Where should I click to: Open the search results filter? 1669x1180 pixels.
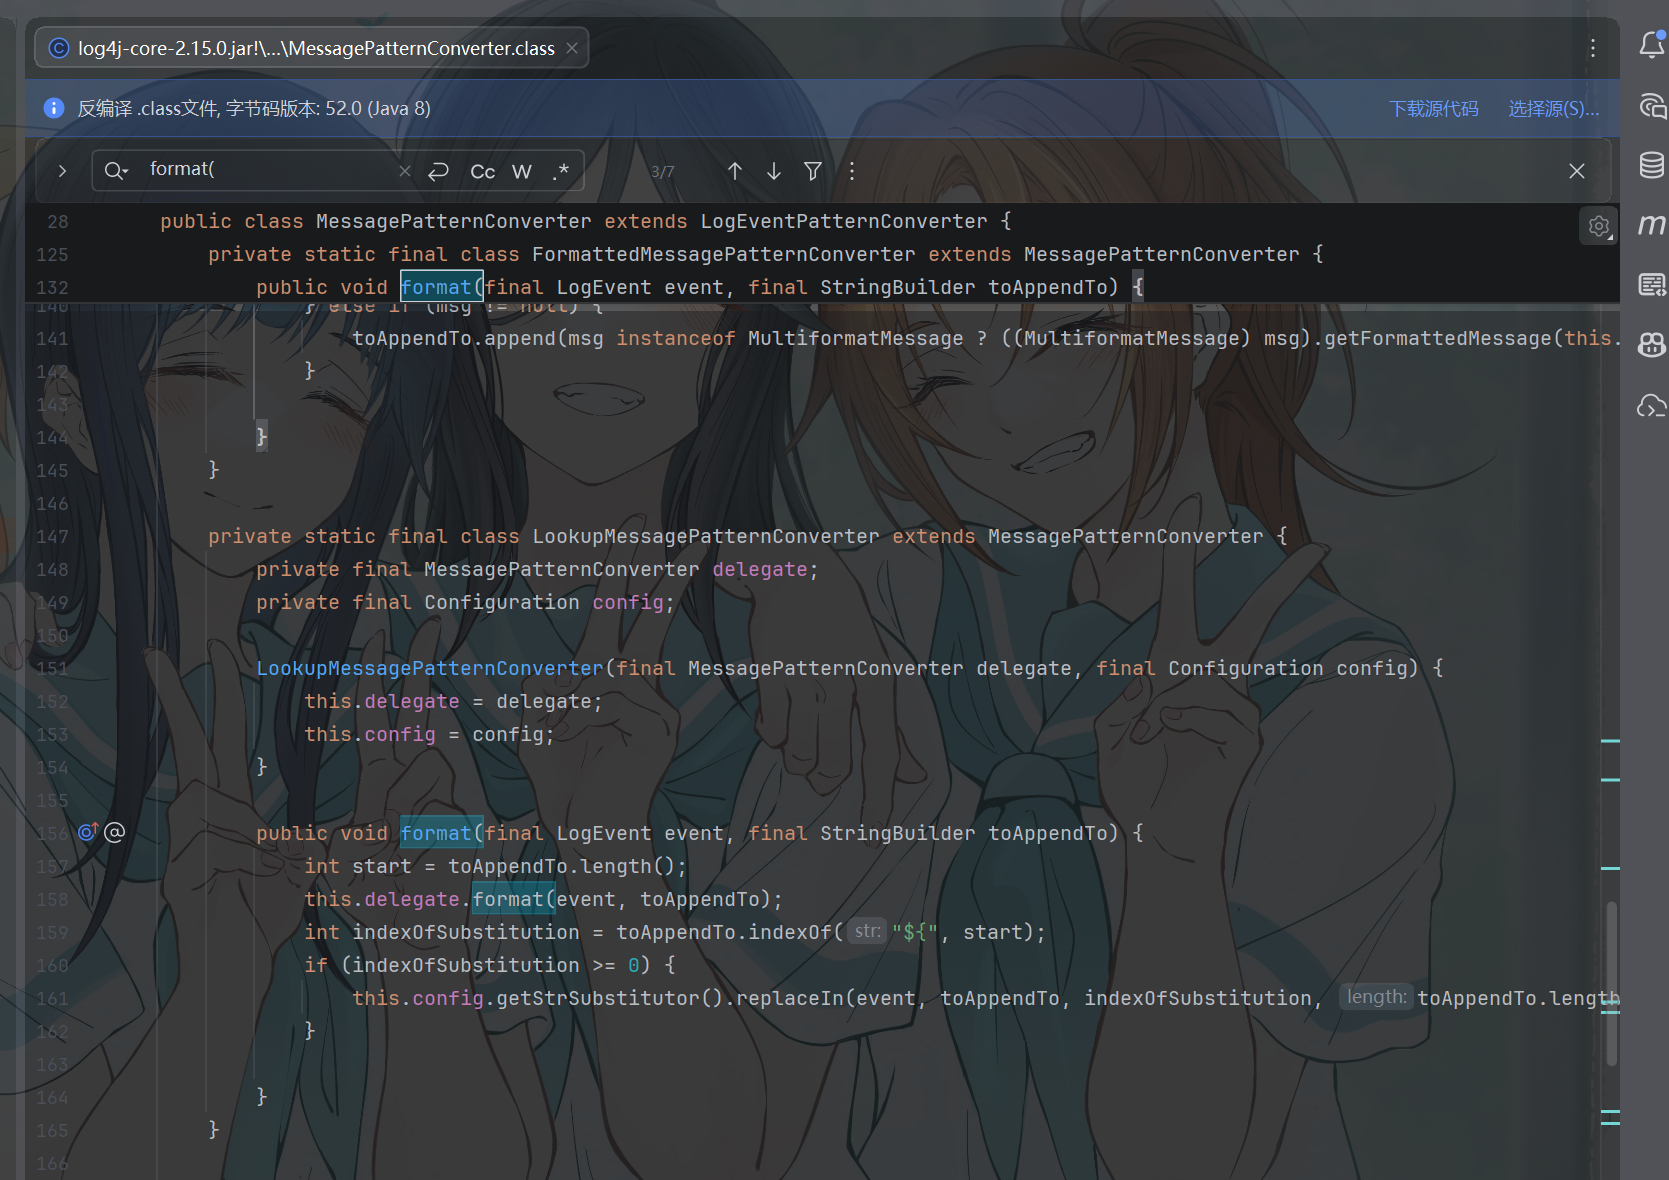[x=813, y=171]
